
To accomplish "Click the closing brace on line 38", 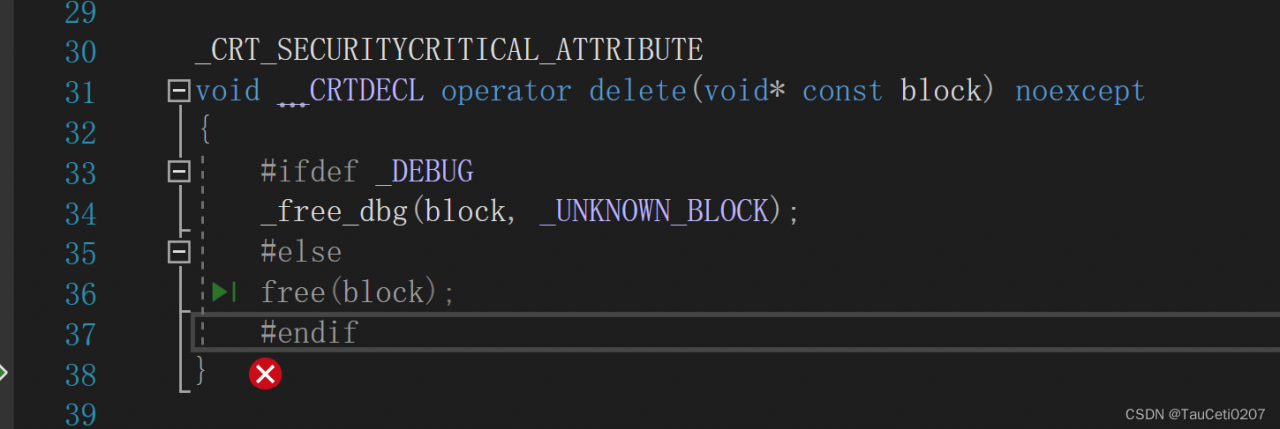I will (202, 372).
